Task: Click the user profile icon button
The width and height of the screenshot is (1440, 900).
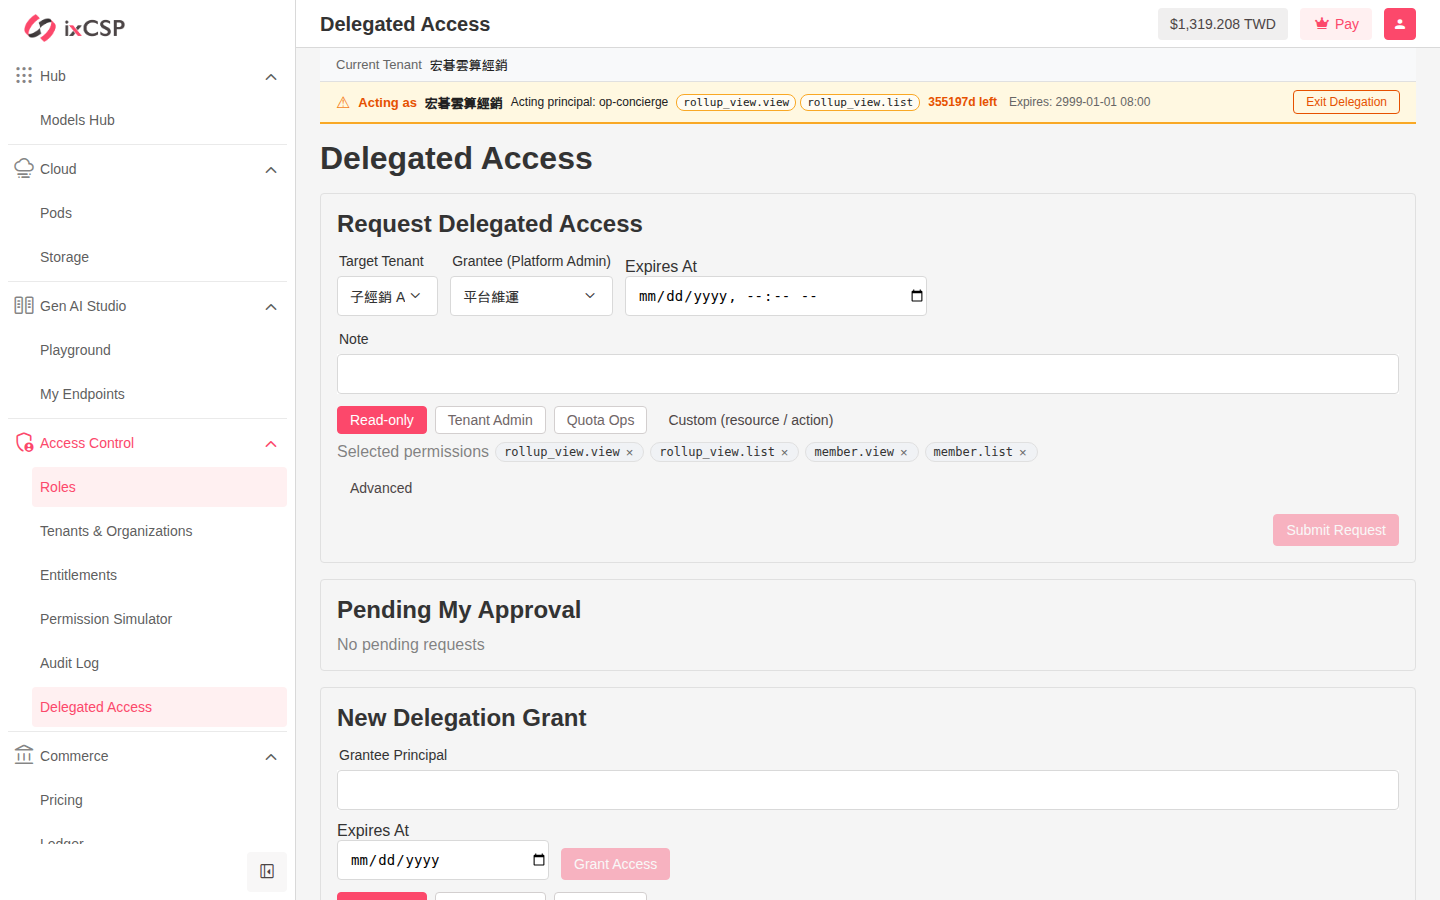Action: point(1399,24)
